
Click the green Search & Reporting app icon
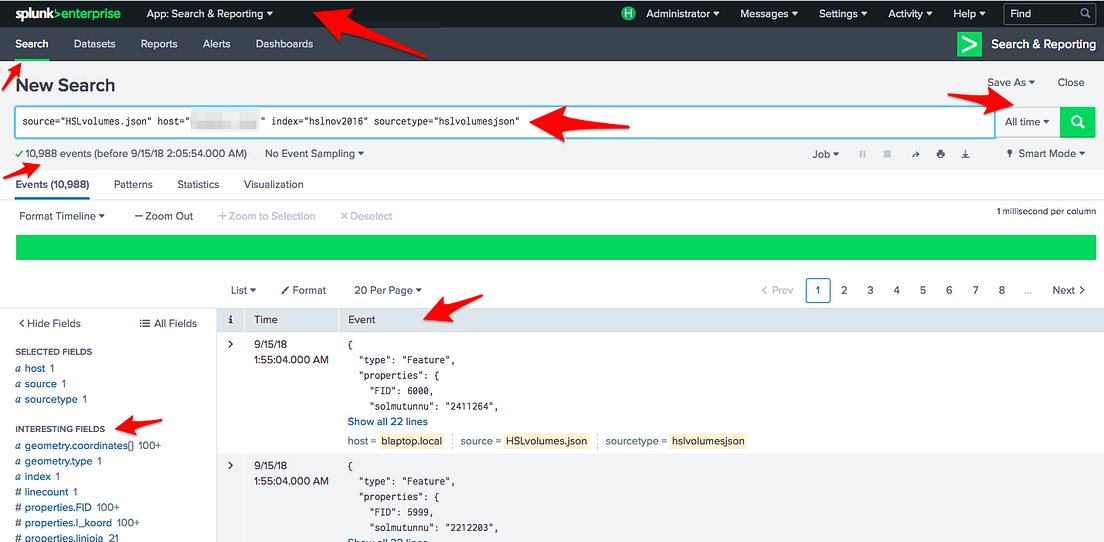pos(970,44)
